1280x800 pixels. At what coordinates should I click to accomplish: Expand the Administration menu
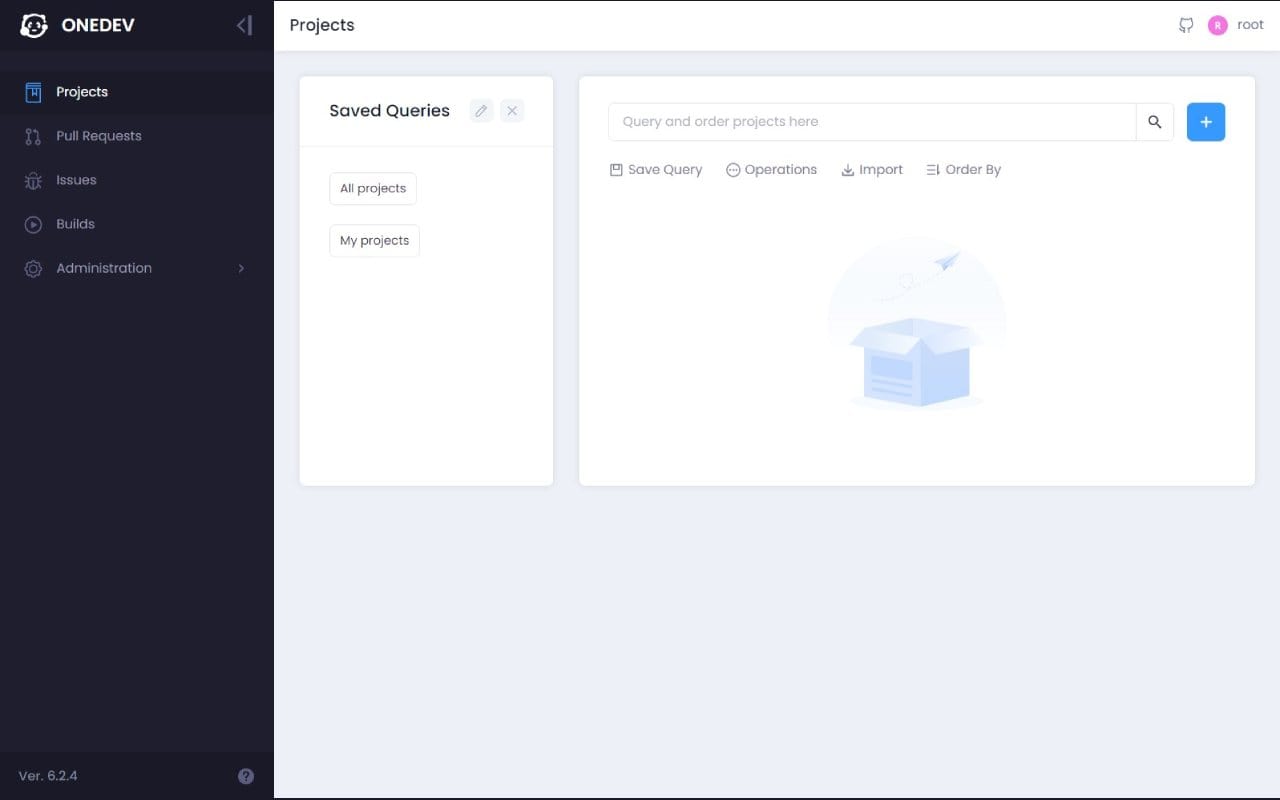pos(103,268)
